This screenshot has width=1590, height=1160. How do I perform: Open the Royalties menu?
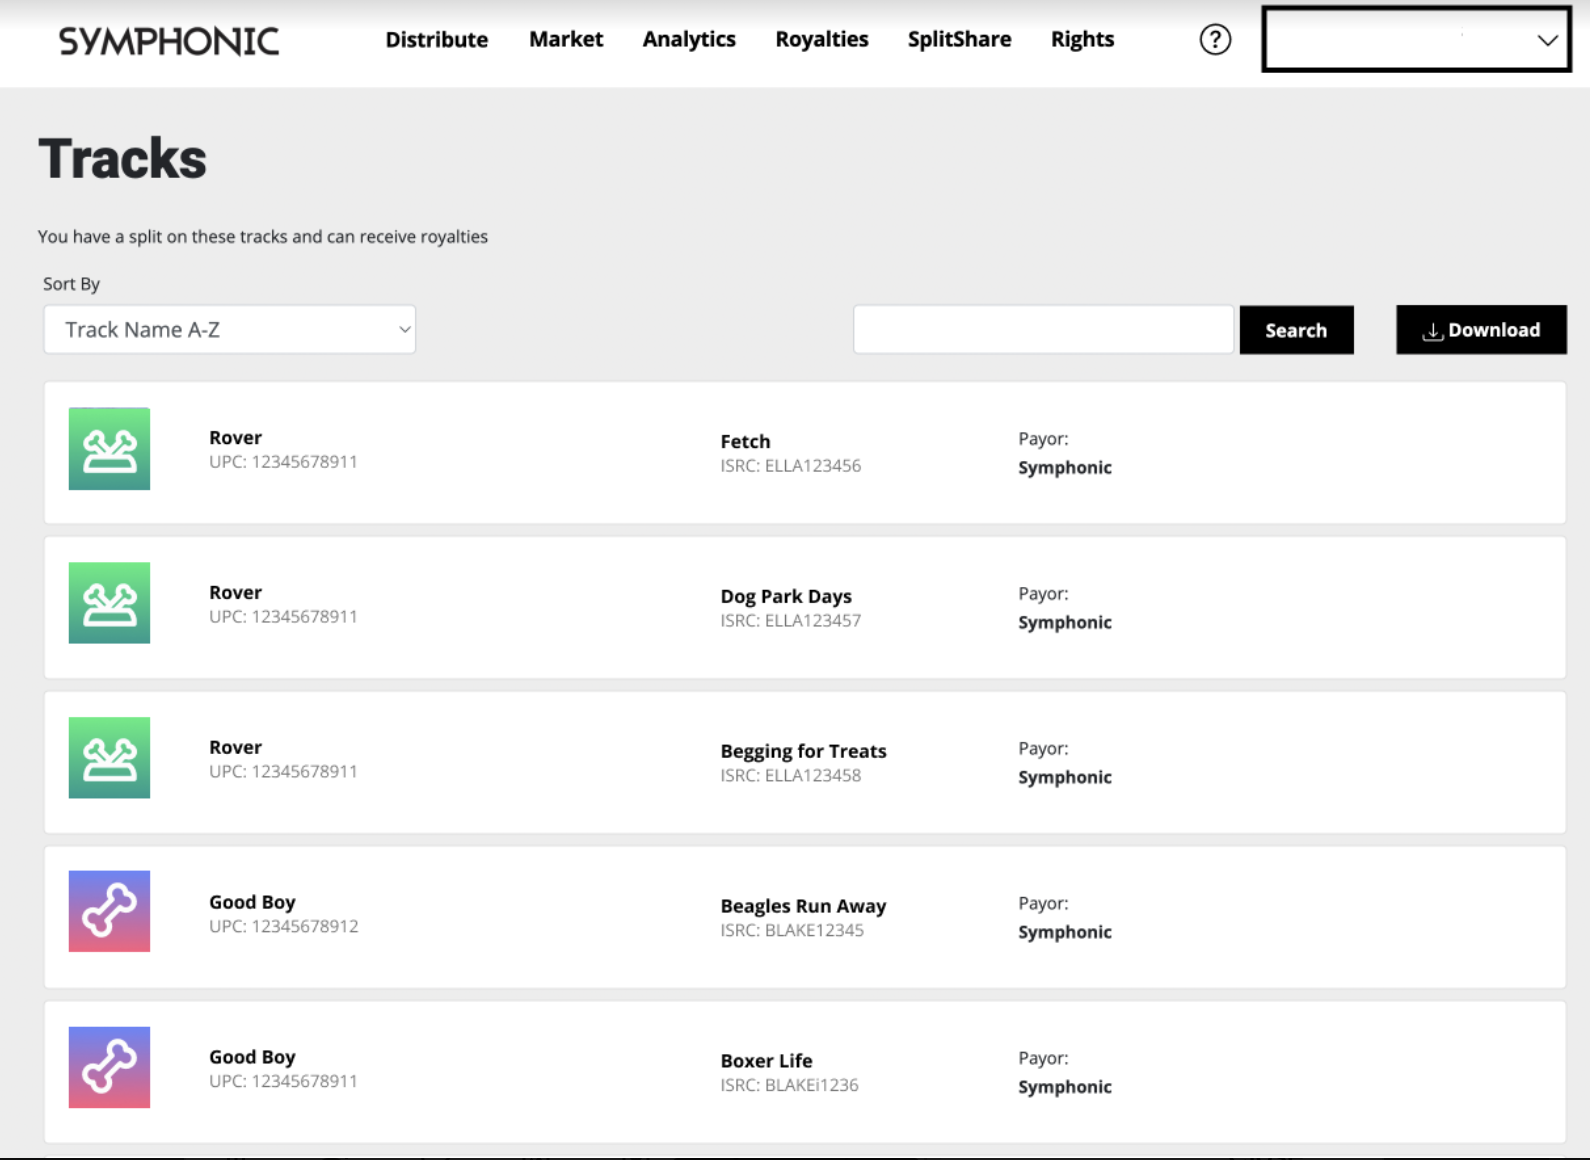tap(822, 40)
